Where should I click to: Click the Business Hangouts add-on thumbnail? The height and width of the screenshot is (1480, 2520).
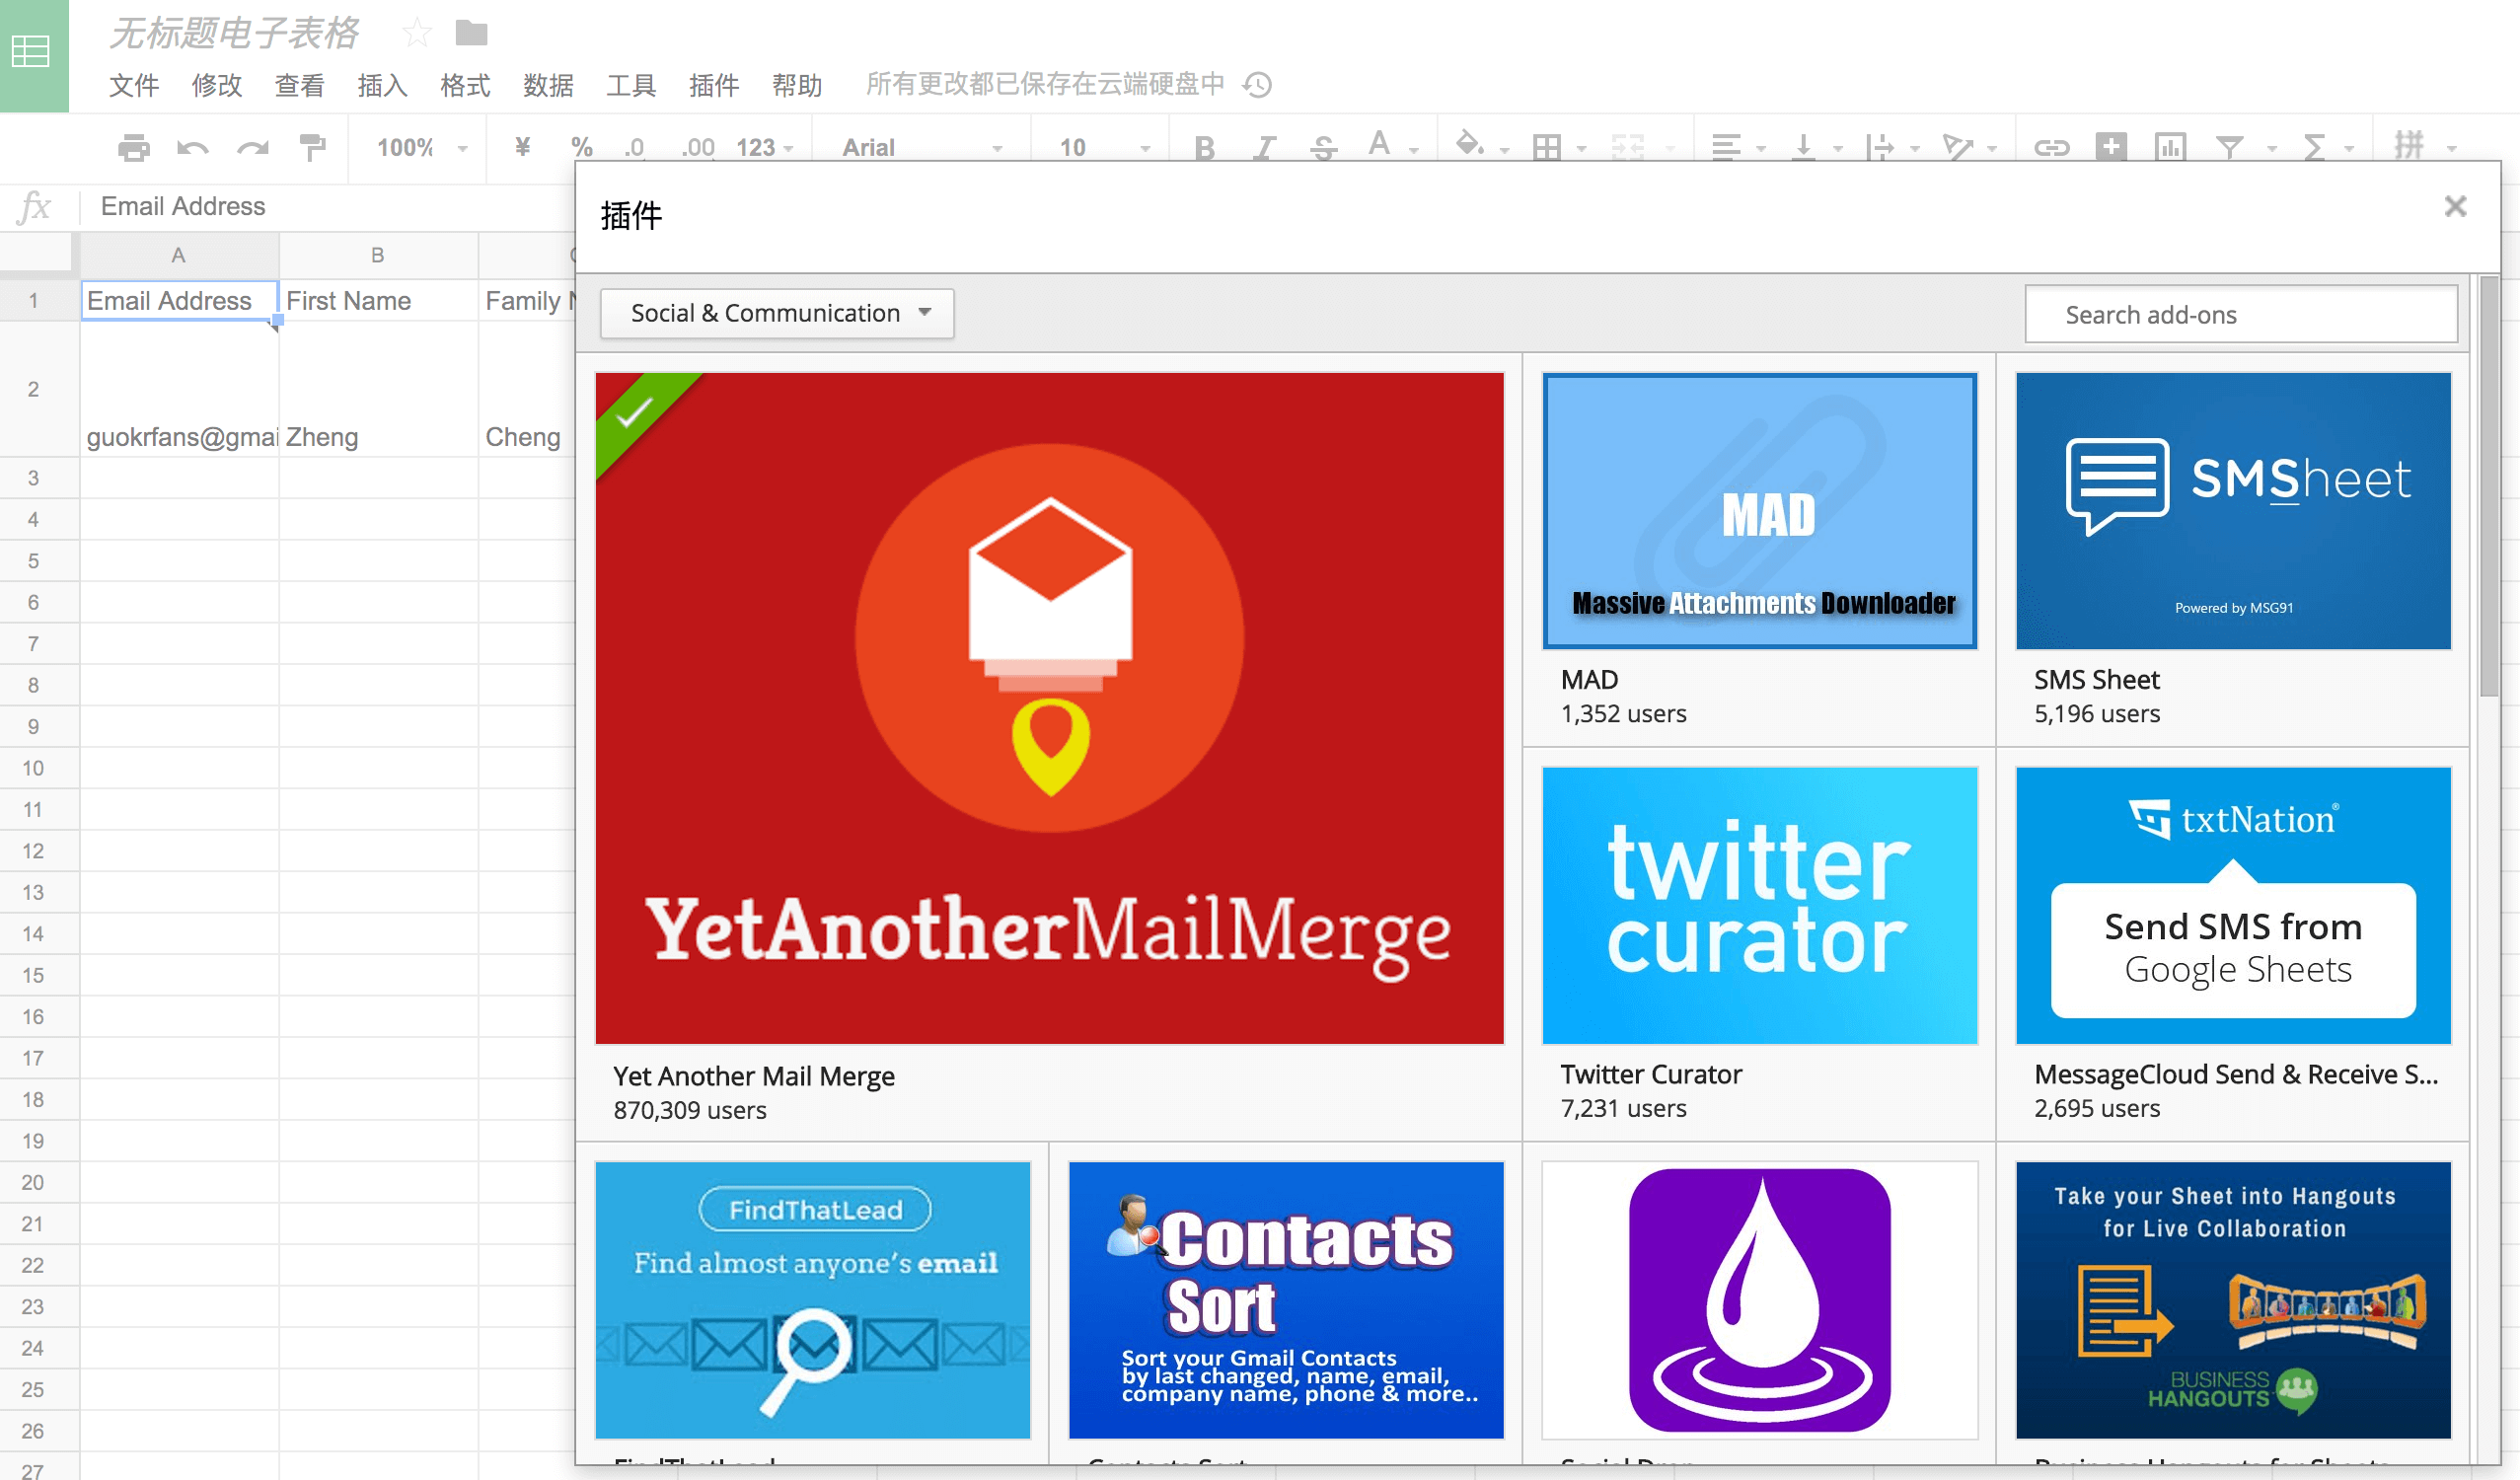point(2233,1299)
